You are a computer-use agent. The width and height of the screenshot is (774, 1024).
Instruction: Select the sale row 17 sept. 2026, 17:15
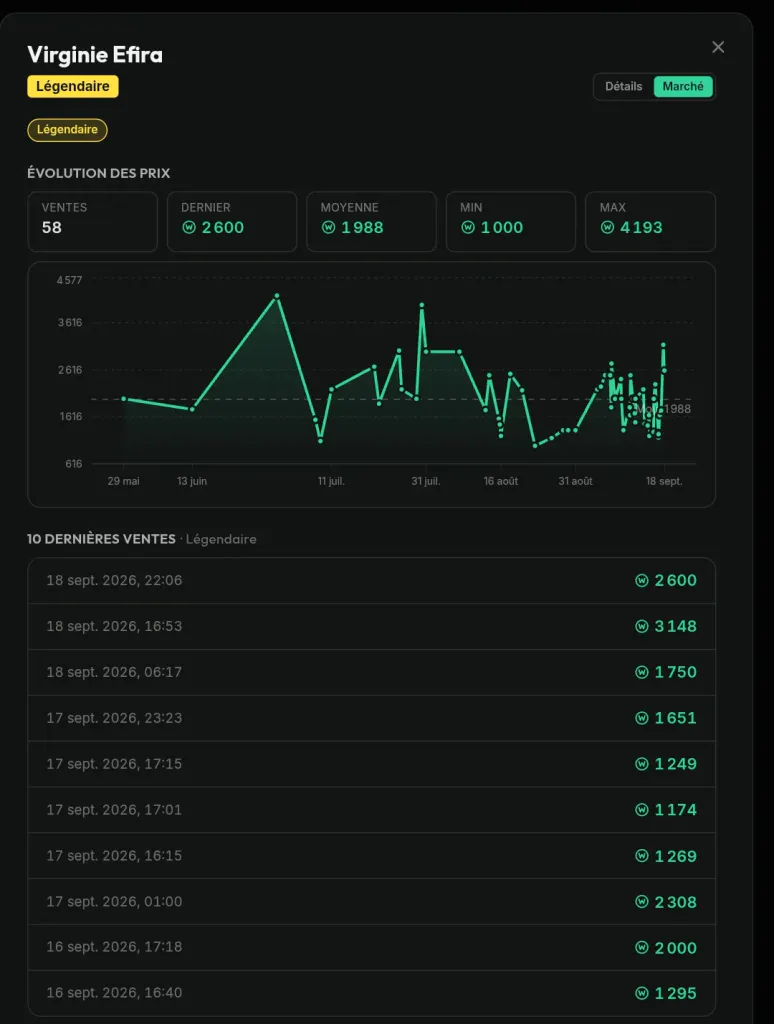tap(372, 763)
